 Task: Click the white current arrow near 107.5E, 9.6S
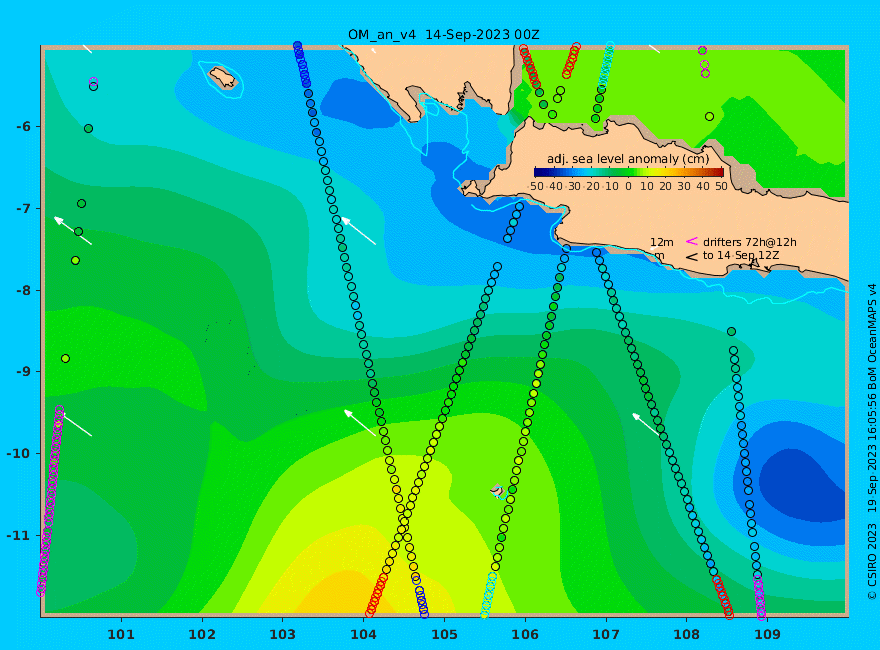pyautogui.click(x=647, y=425)
